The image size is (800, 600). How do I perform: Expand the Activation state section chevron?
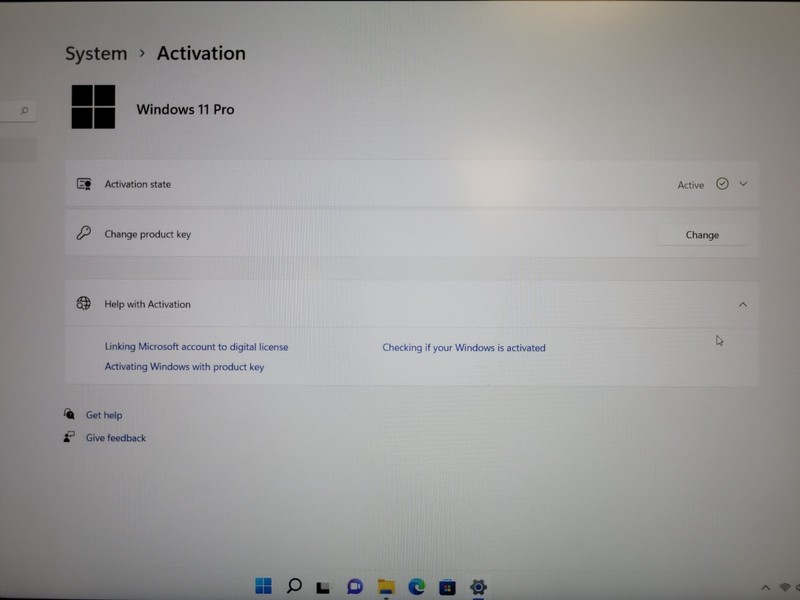click(x=743, y=184)
